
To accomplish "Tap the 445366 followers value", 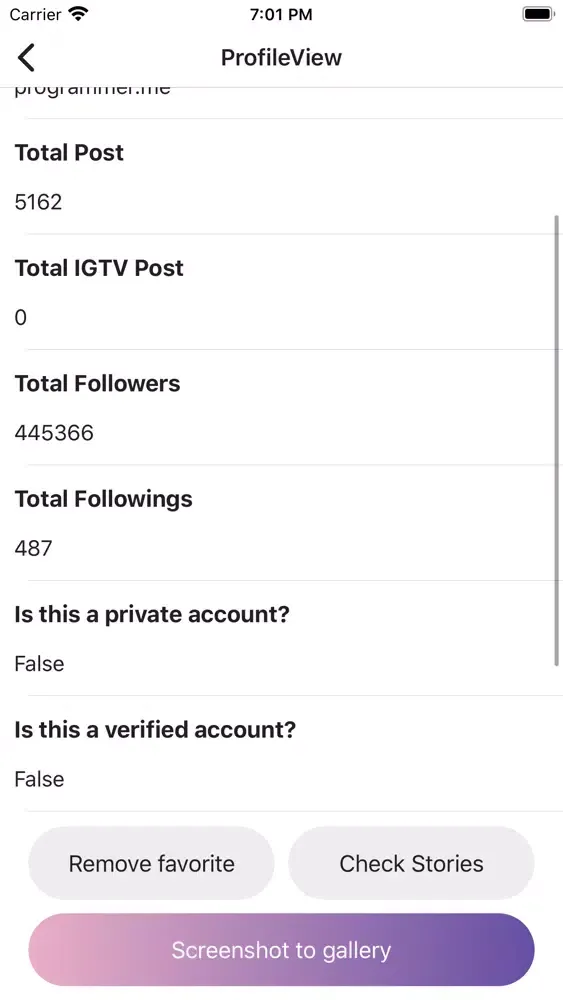I will pyautogui.click(x=54, y=433).
